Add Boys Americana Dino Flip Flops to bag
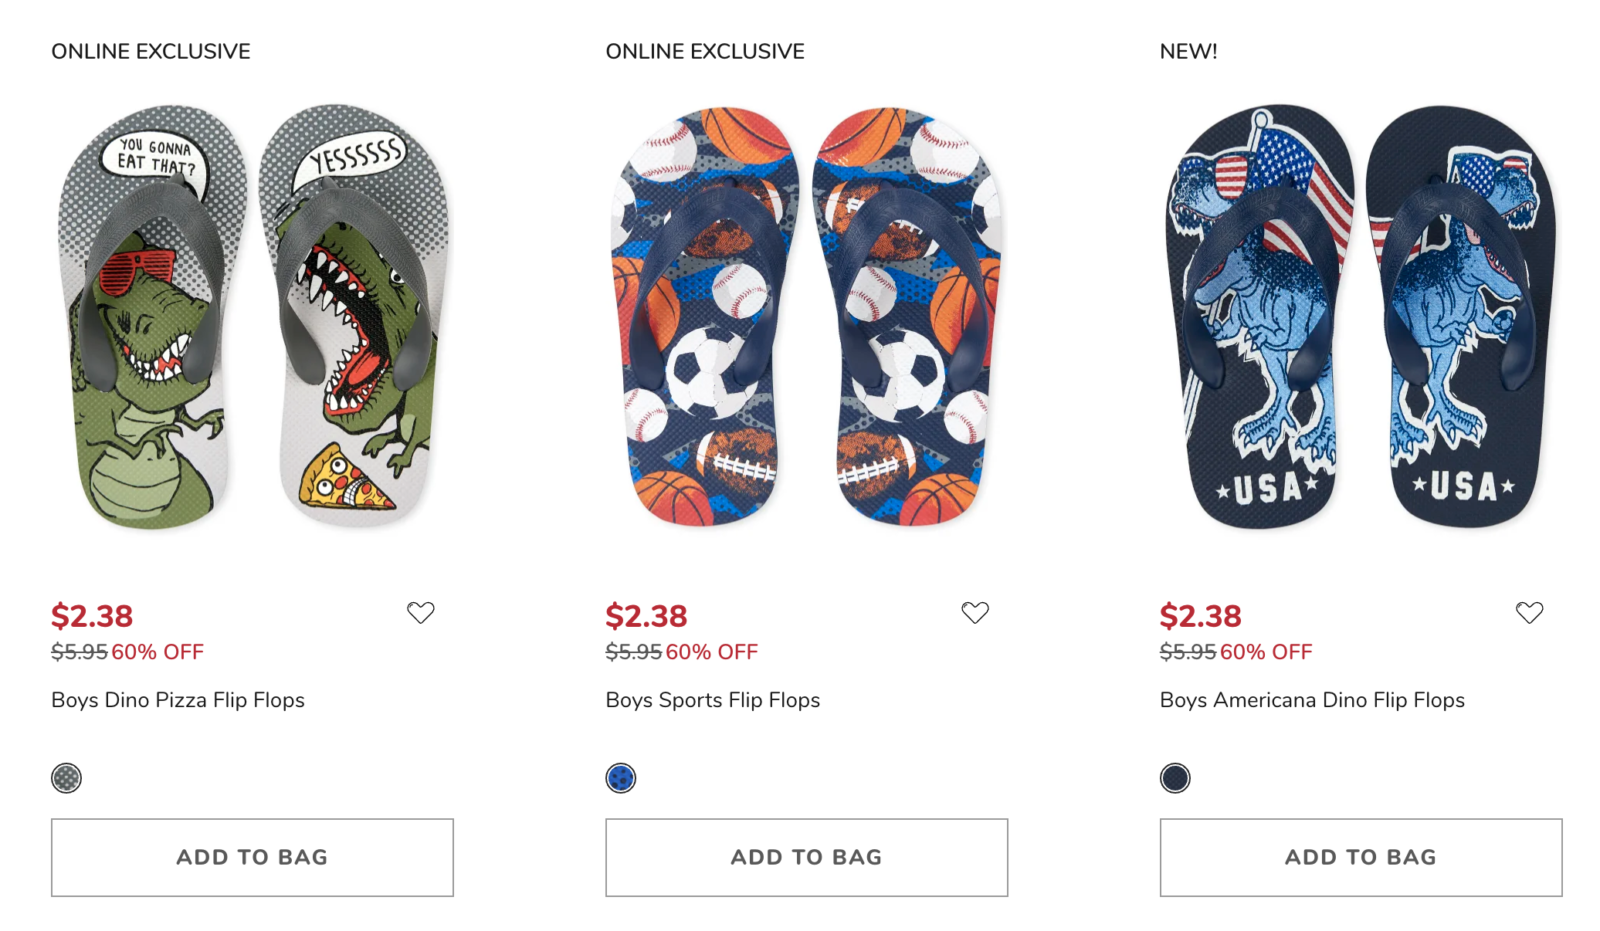 click(x=1360, y=857)
